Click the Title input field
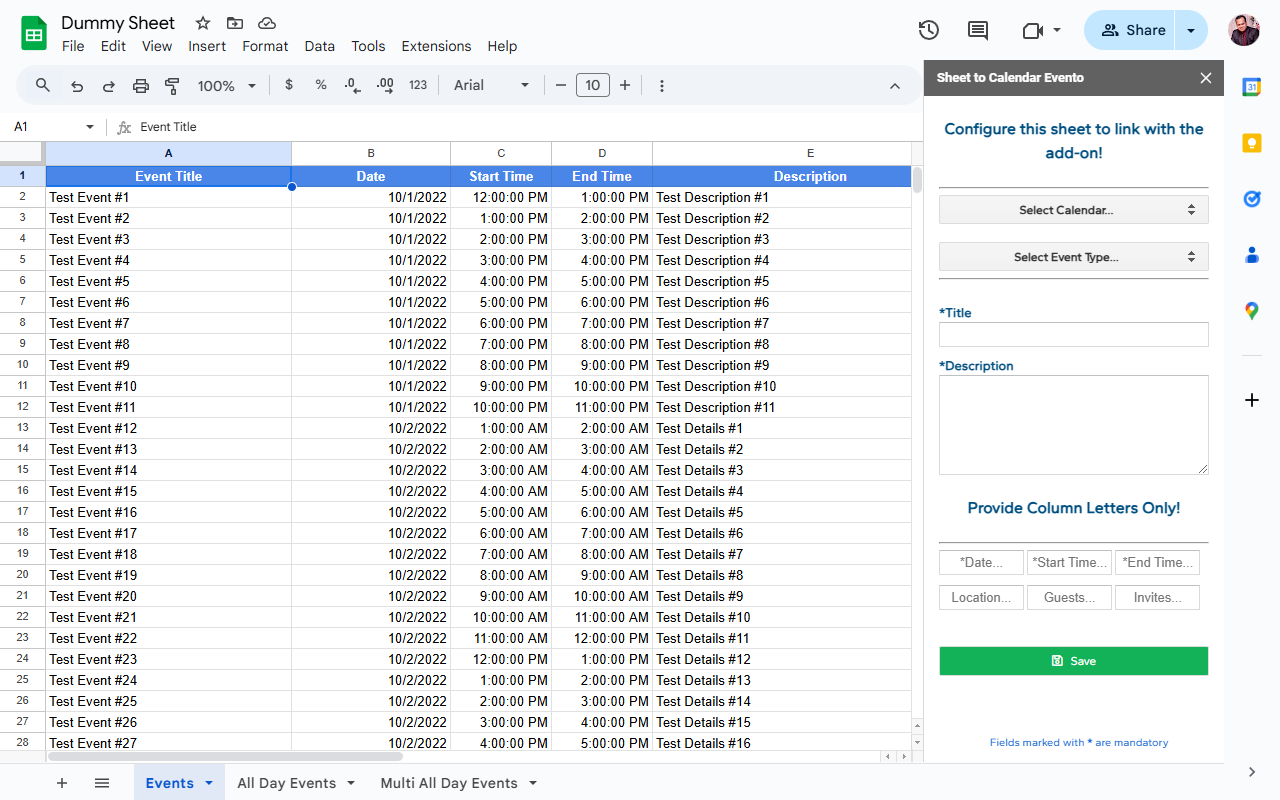The image size is (1280, 800). (x=1073, y=335)
